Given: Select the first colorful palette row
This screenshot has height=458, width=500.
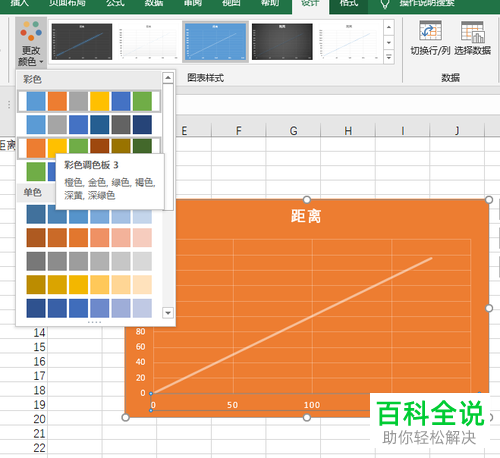Looking at the screenshot, I should click(x=89, y=101).
